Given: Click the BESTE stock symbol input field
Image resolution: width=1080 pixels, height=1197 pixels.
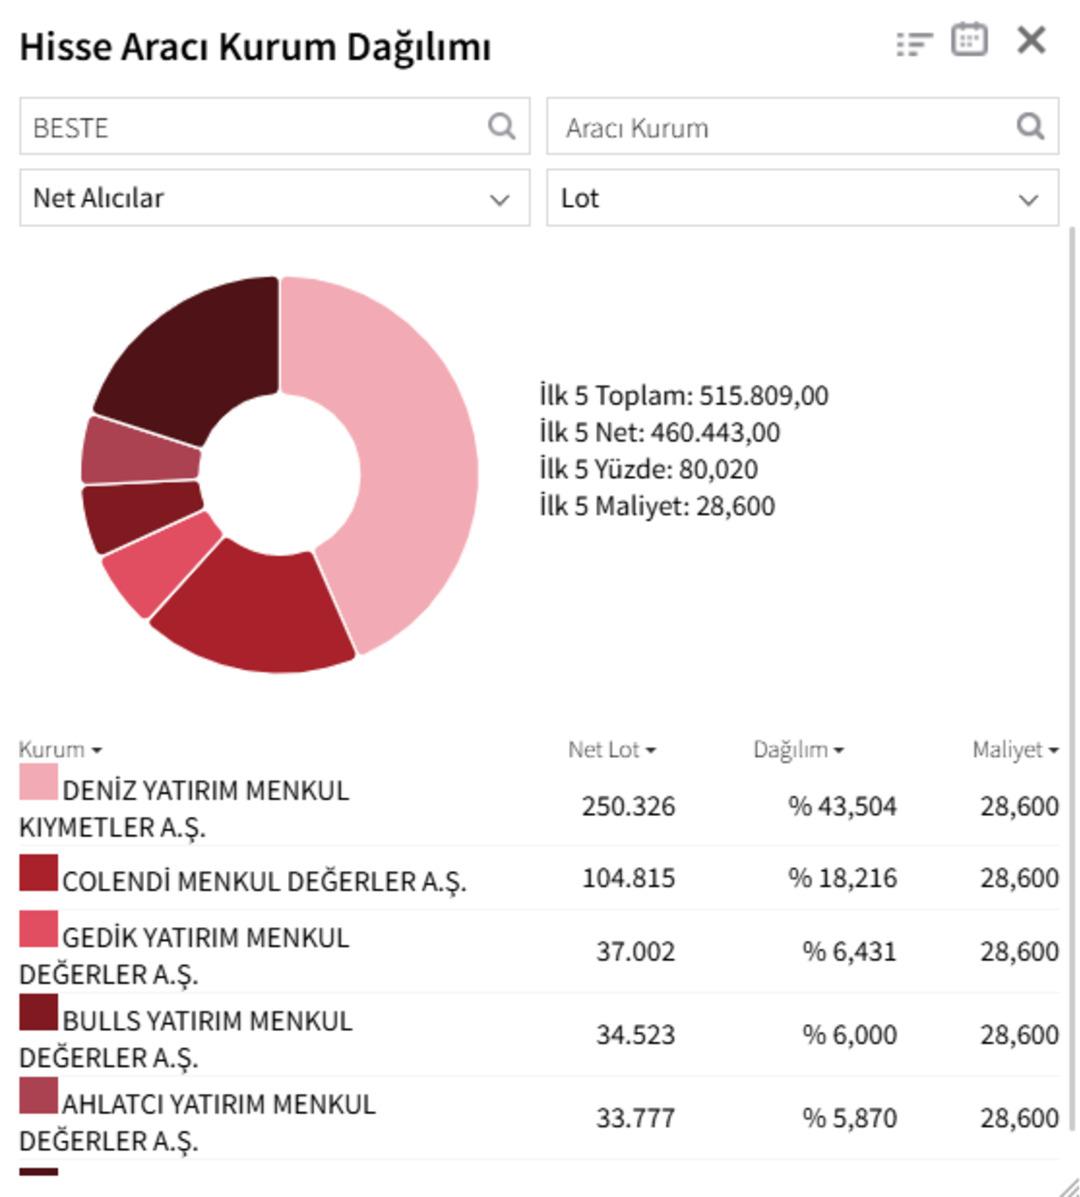Looking at the screenshot, I should (x=250, y=127).
